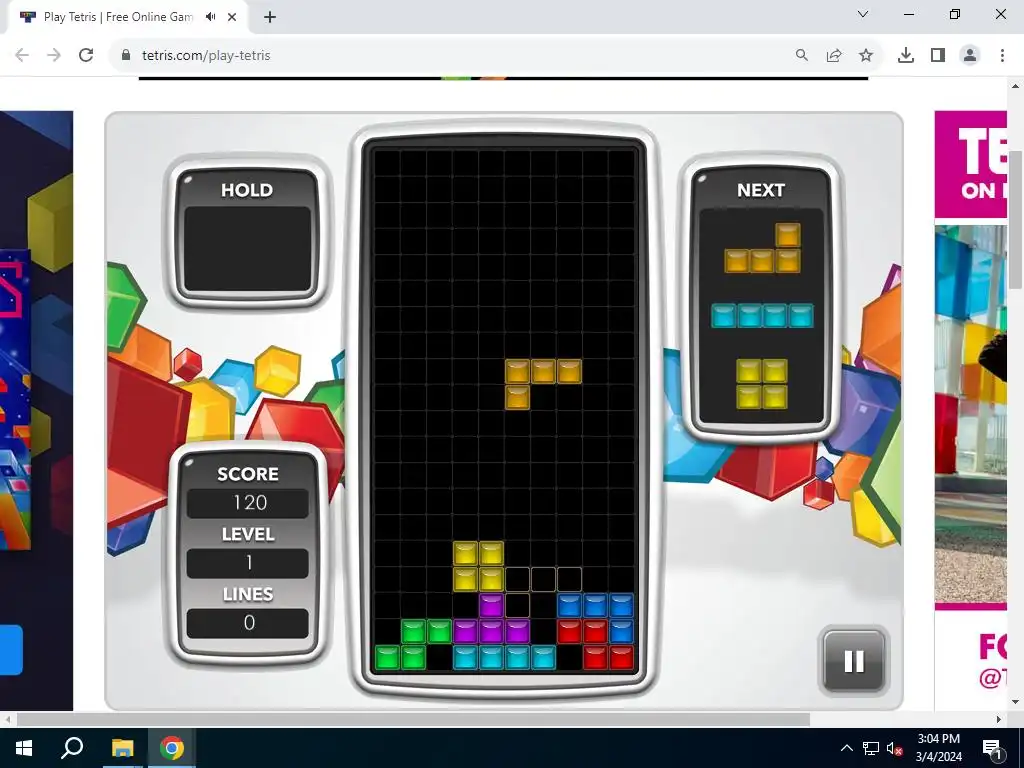View site information lock icon

click(126, 56)
